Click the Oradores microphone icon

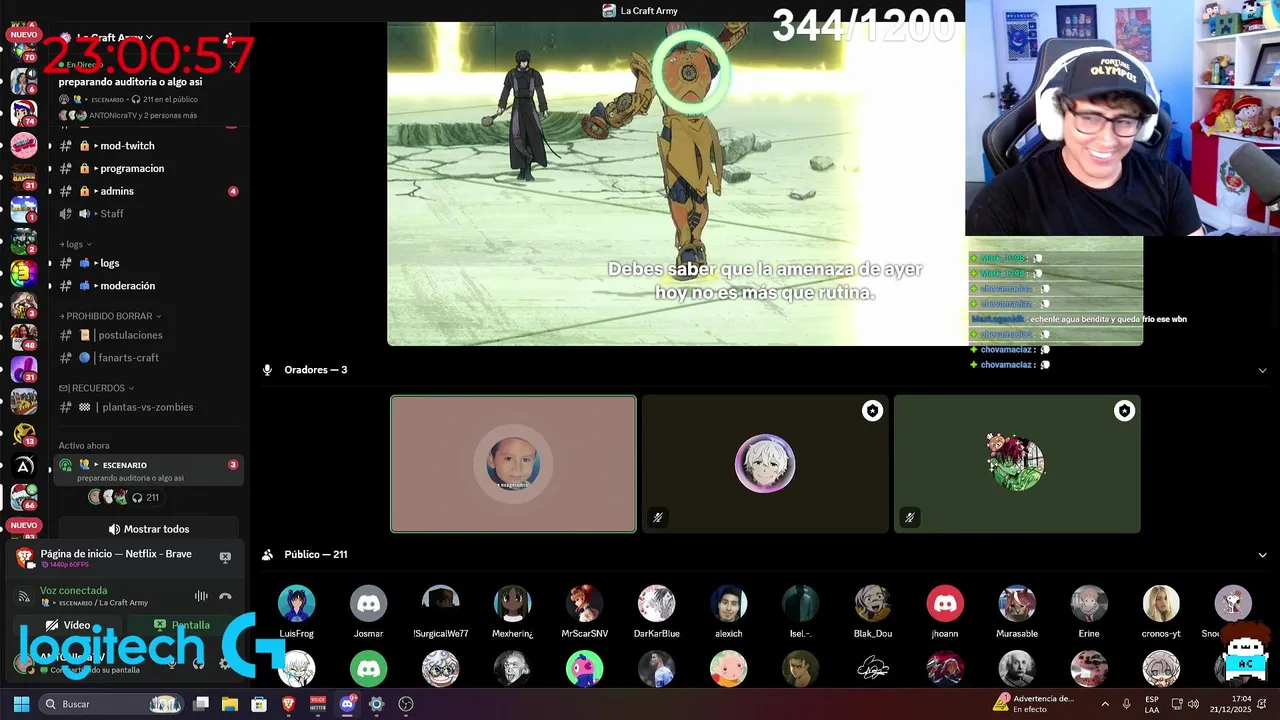(x=267, y=370)
